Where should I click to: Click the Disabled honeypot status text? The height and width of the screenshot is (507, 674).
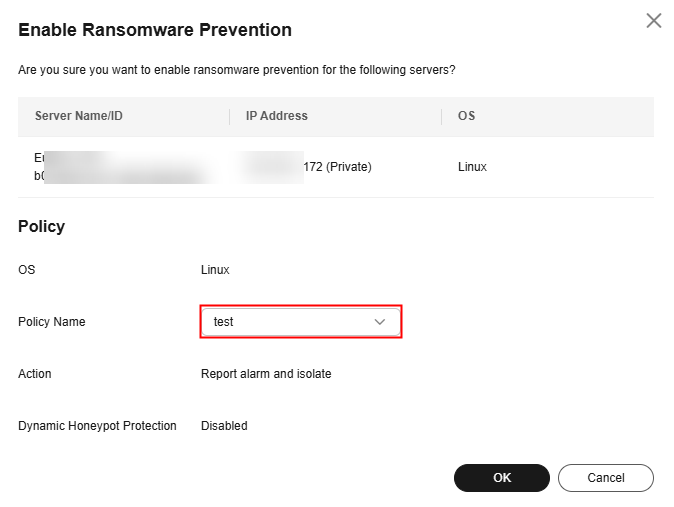(224, 426)
